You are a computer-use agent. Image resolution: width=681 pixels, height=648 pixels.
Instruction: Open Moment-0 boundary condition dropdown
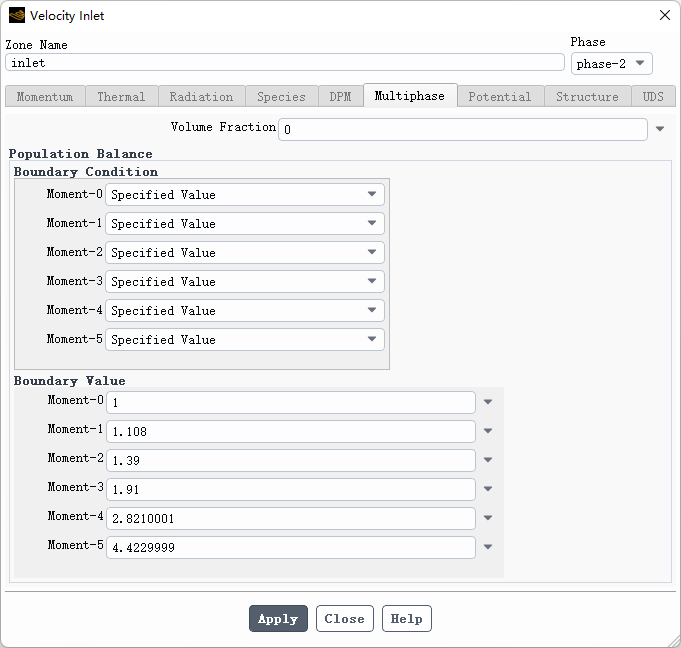[x=245, y=194]
